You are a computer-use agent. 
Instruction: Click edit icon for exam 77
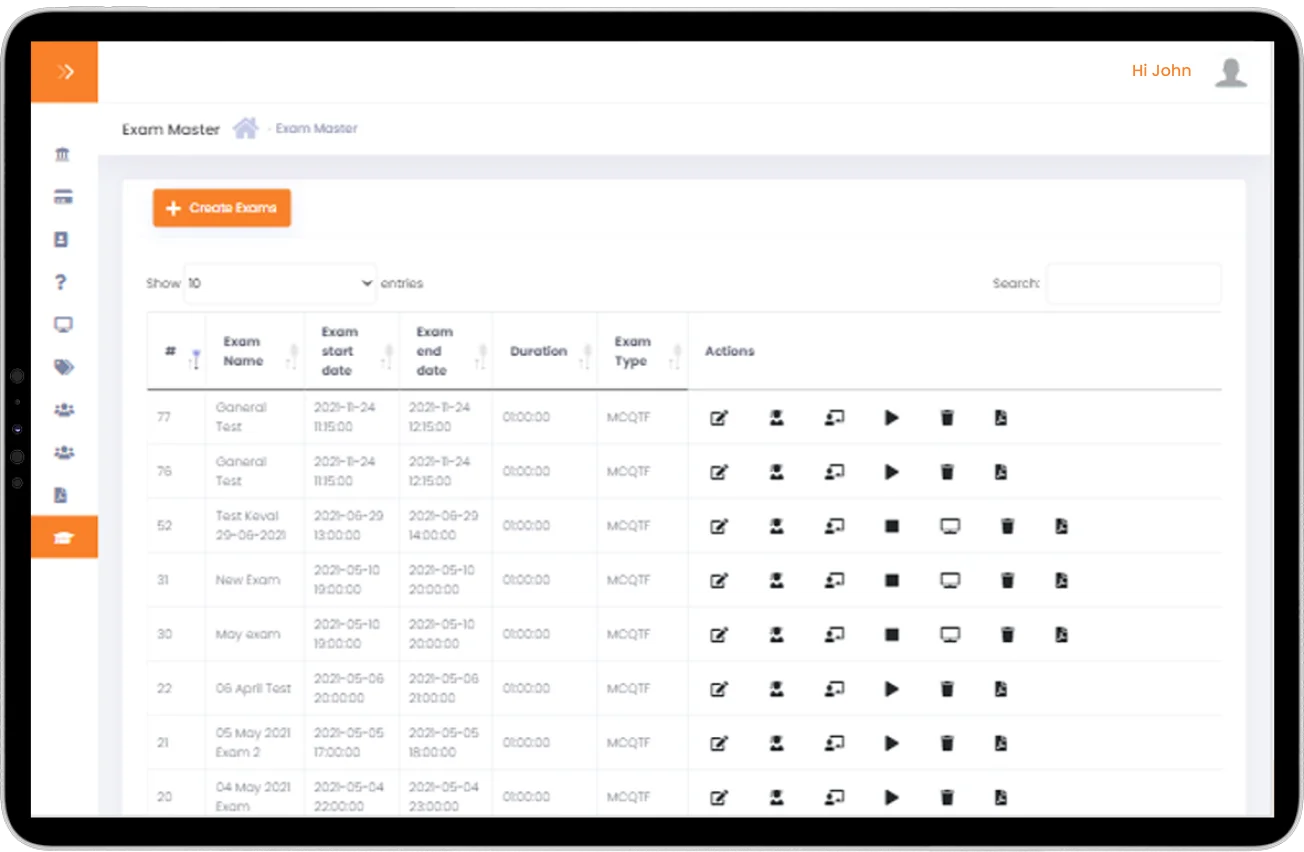(718, 418)
